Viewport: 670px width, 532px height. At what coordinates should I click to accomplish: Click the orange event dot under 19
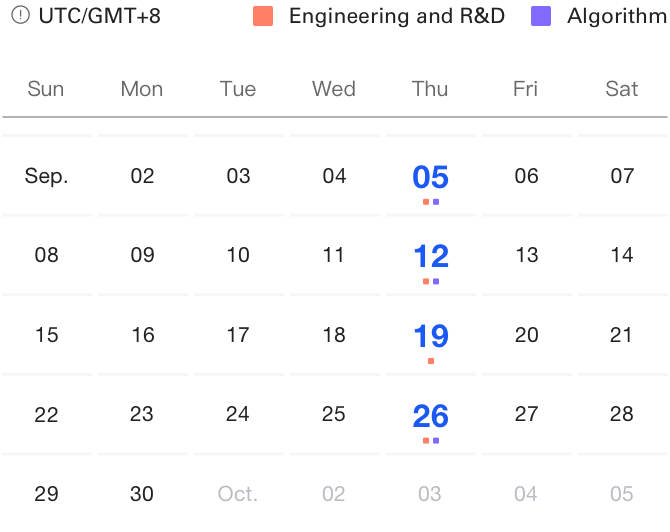coord(431,361)
